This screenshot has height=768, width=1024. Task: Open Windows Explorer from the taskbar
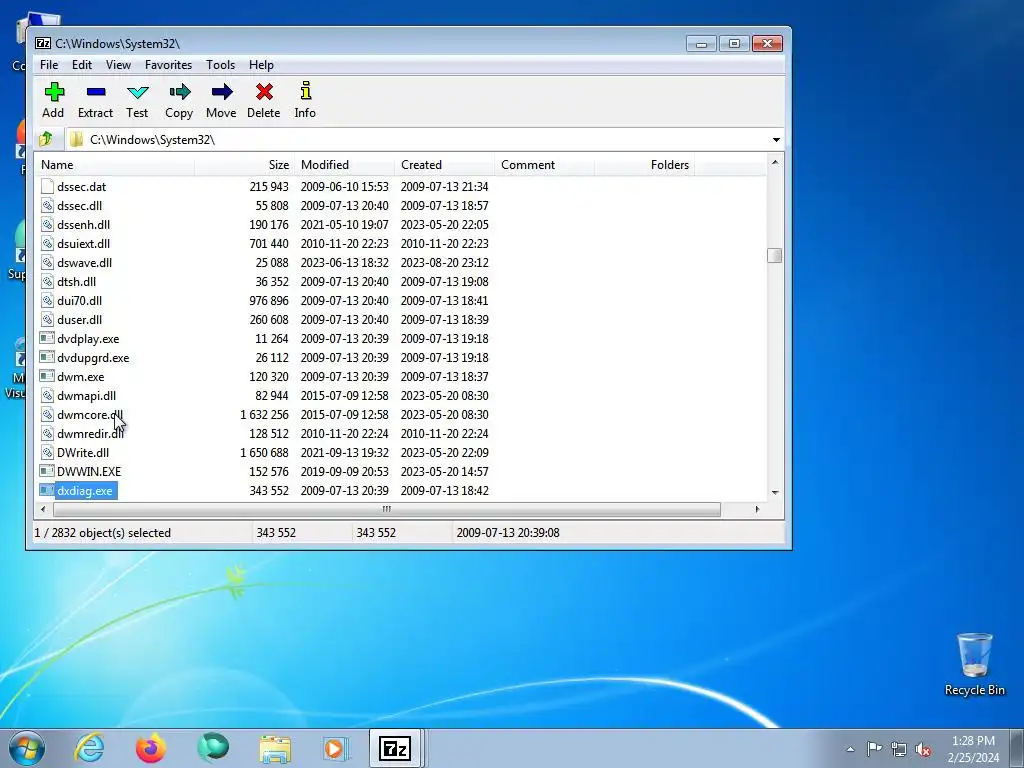pyautogui.click(x=275, y=748)
